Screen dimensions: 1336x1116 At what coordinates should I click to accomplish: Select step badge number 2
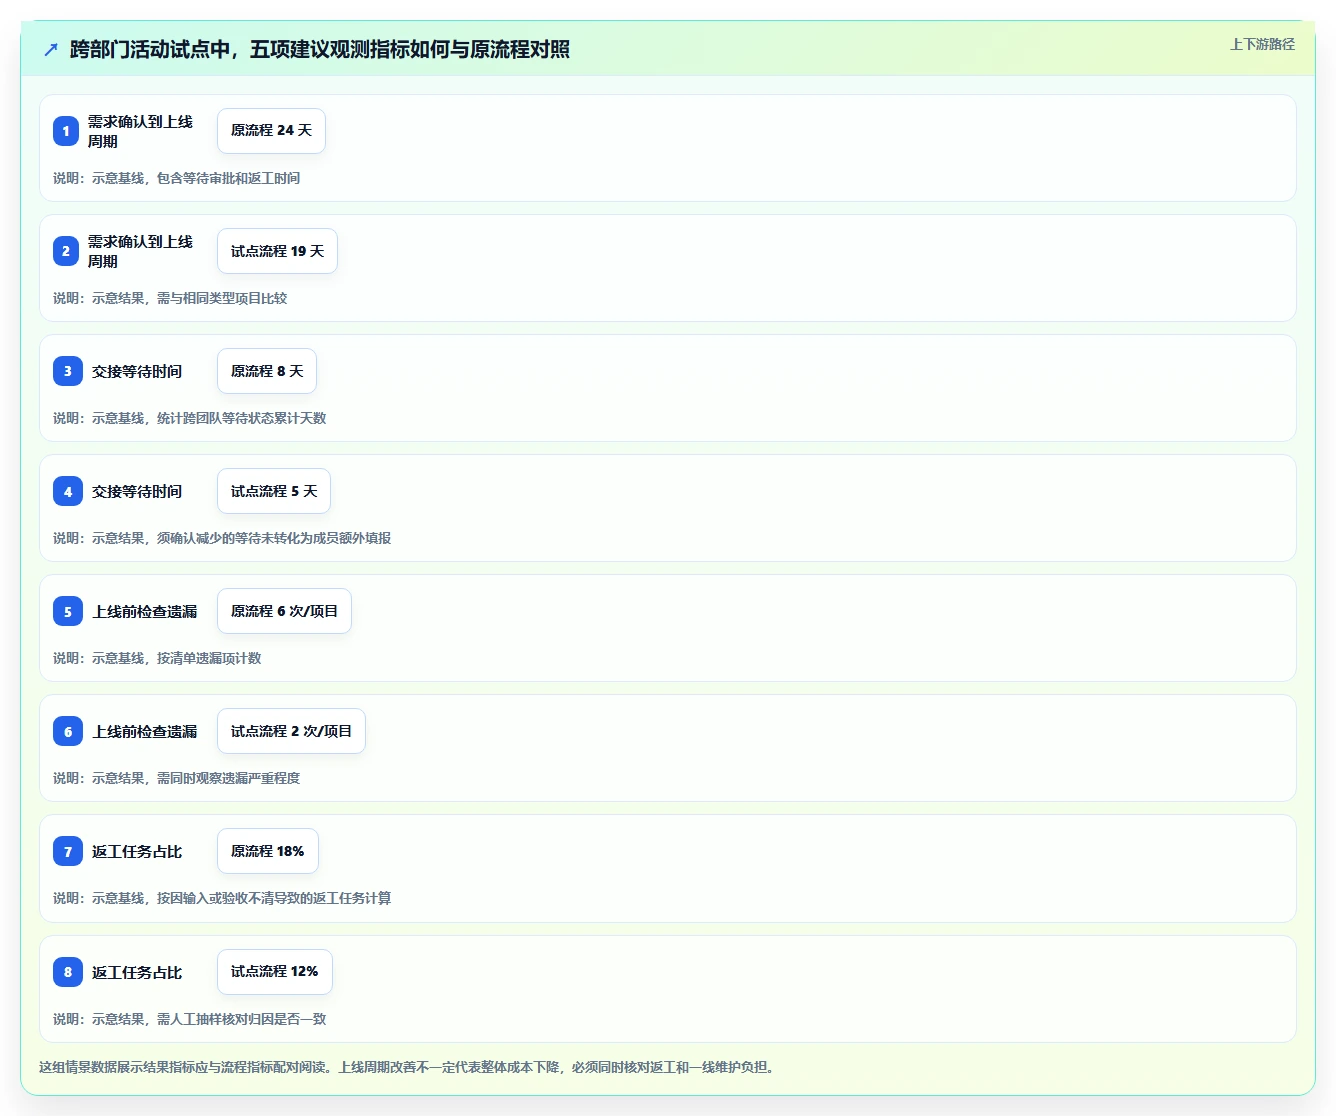pos(66,251)
